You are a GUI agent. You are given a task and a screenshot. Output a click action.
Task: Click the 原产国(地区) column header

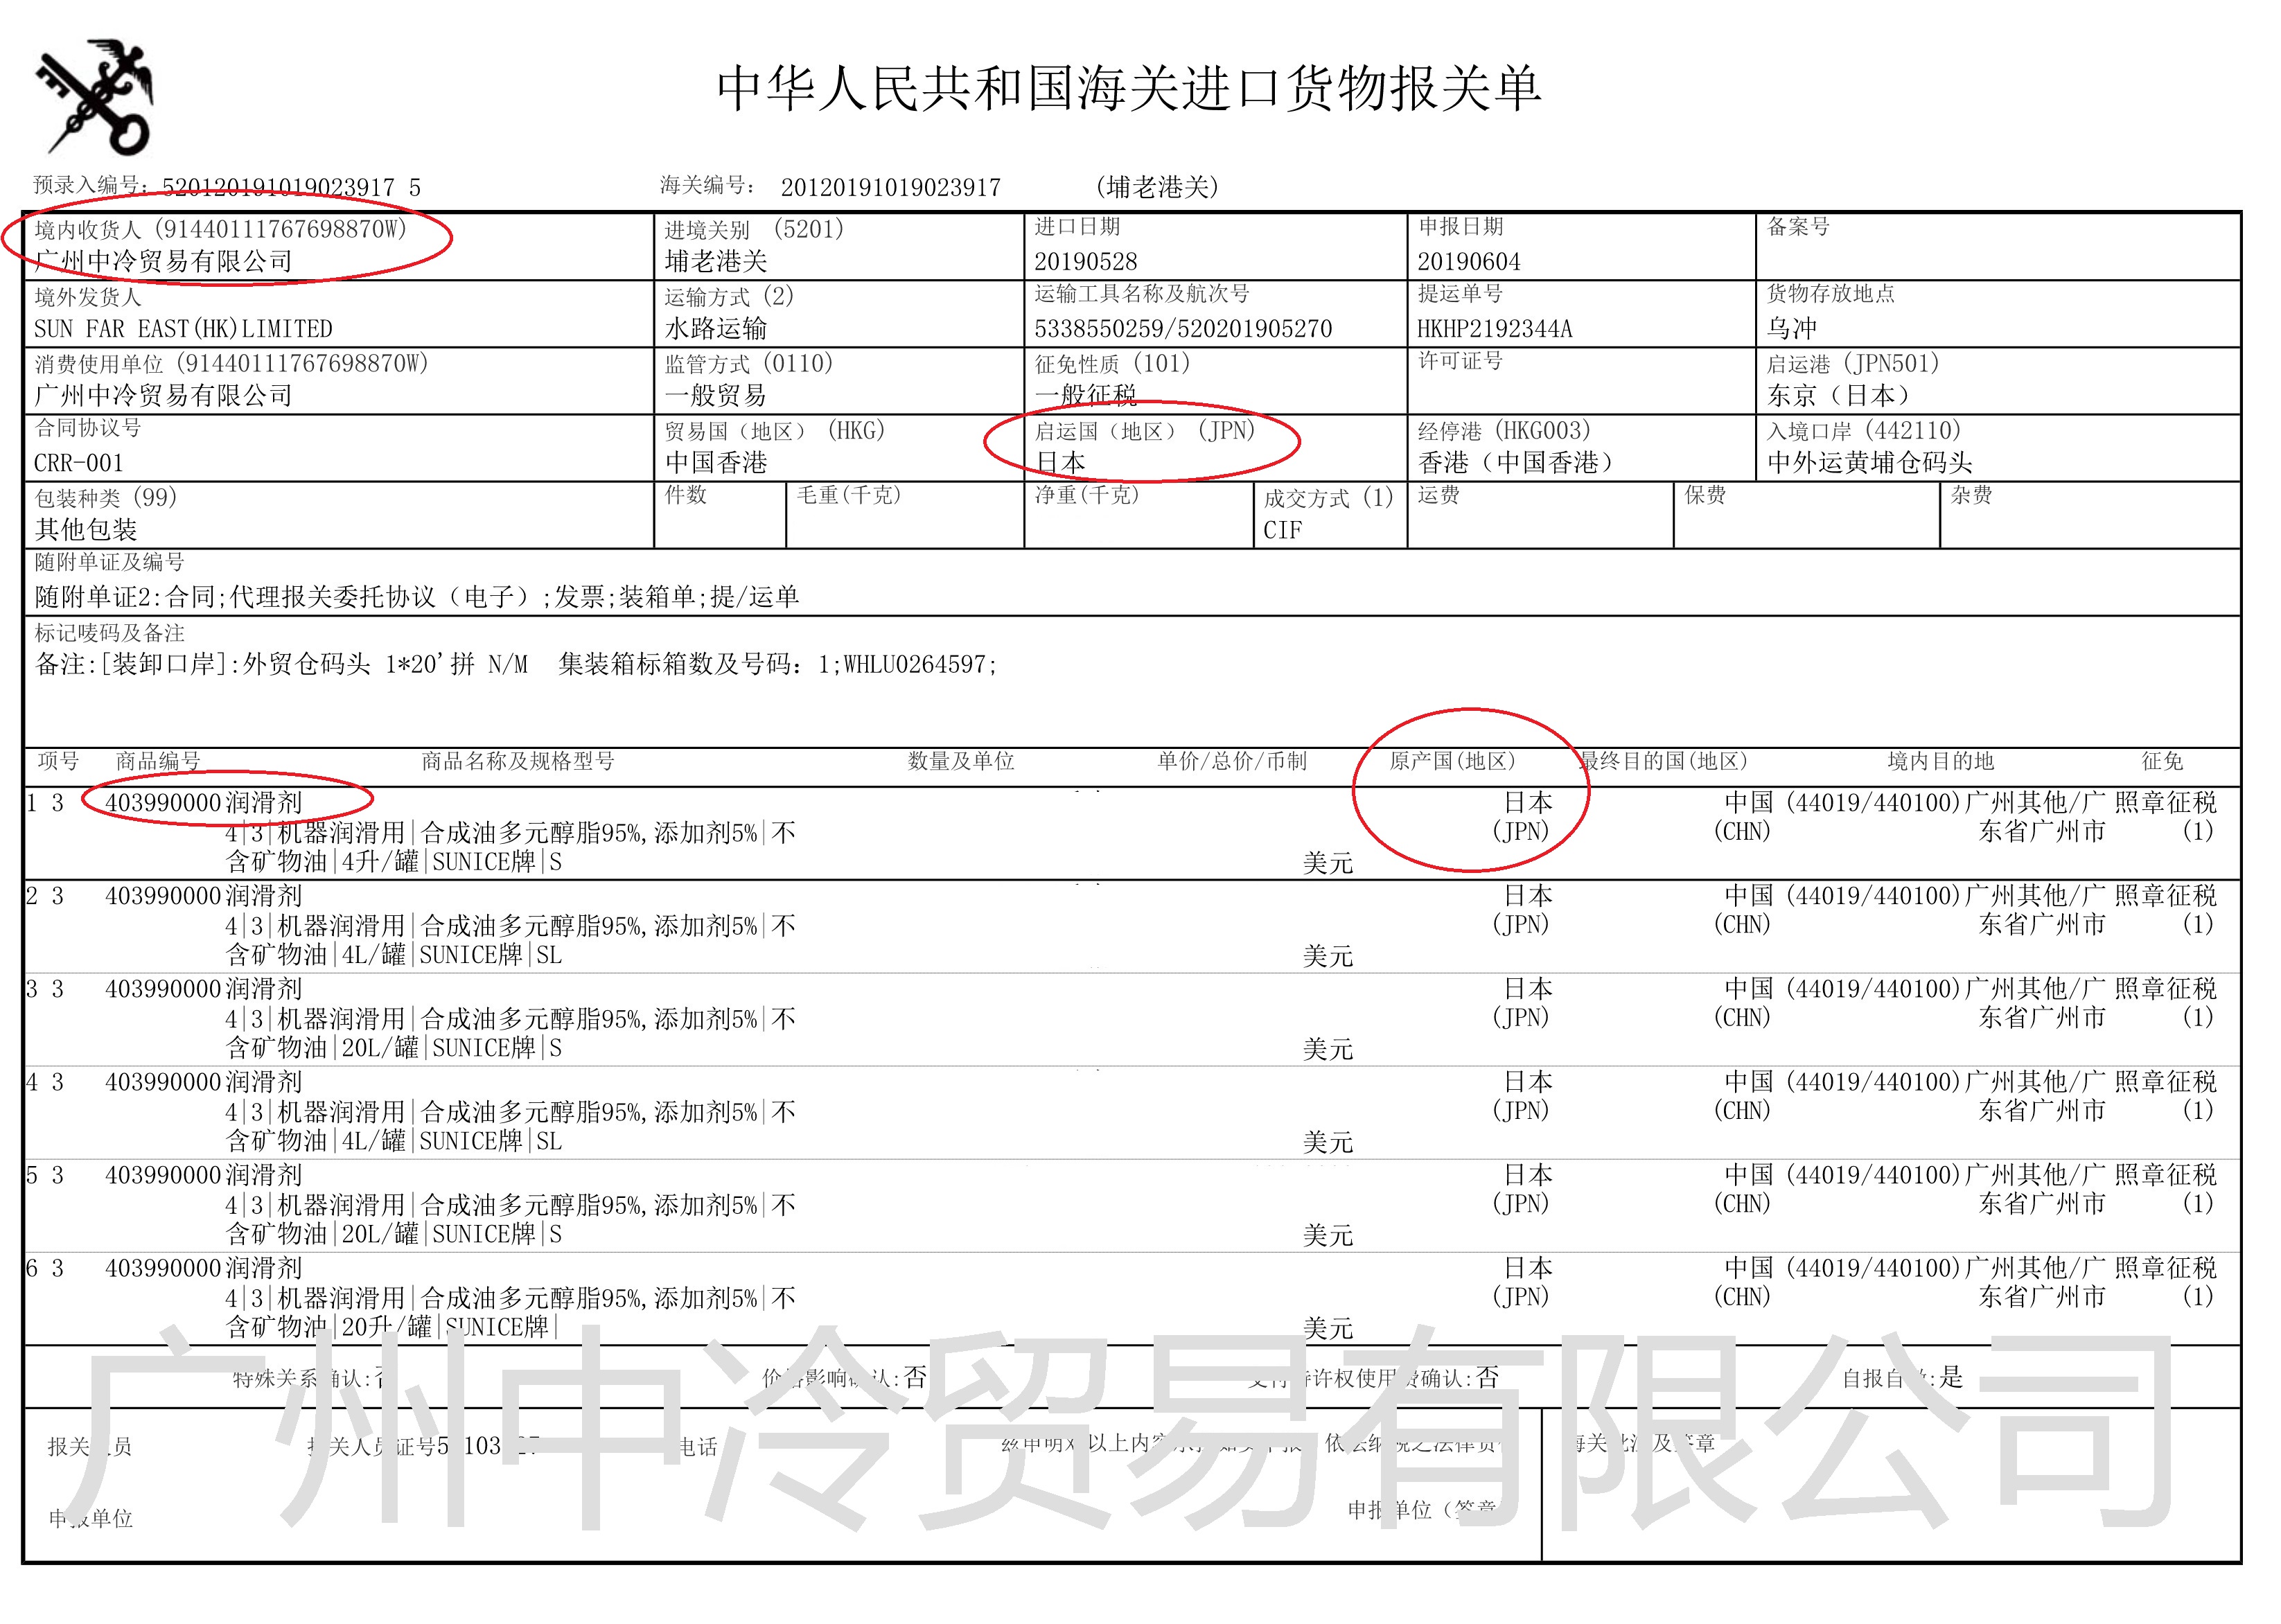(x=1453, y=761)
